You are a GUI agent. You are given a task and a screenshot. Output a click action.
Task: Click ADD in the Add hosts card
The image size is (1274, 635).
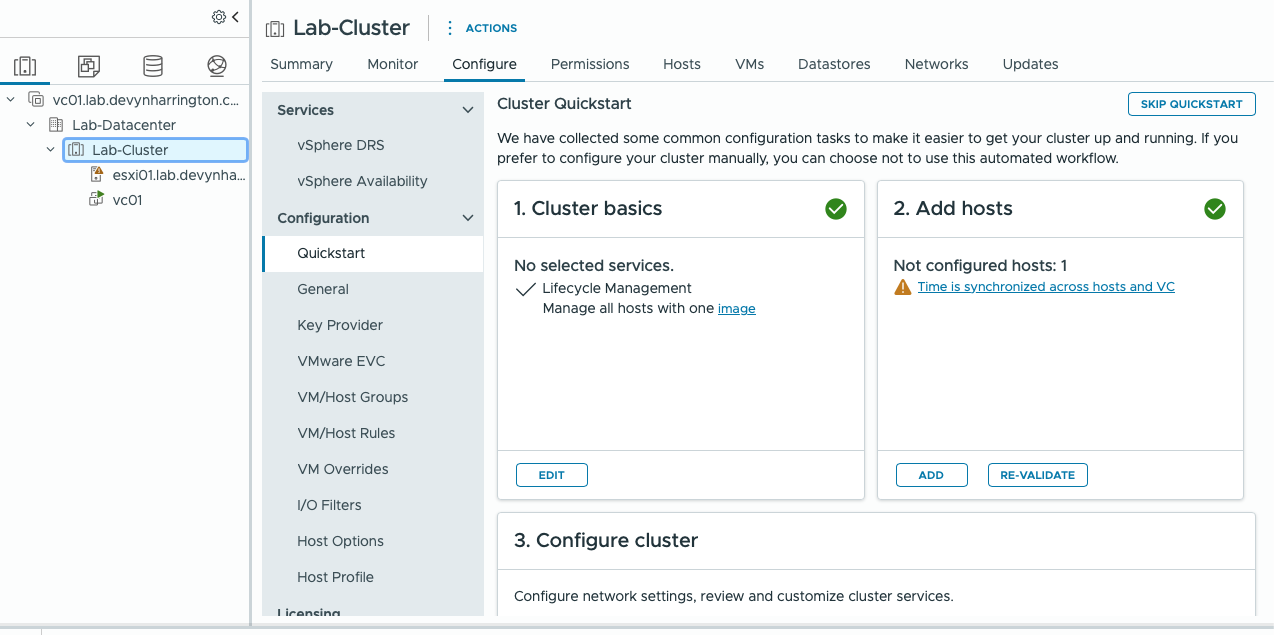[931, 475]
